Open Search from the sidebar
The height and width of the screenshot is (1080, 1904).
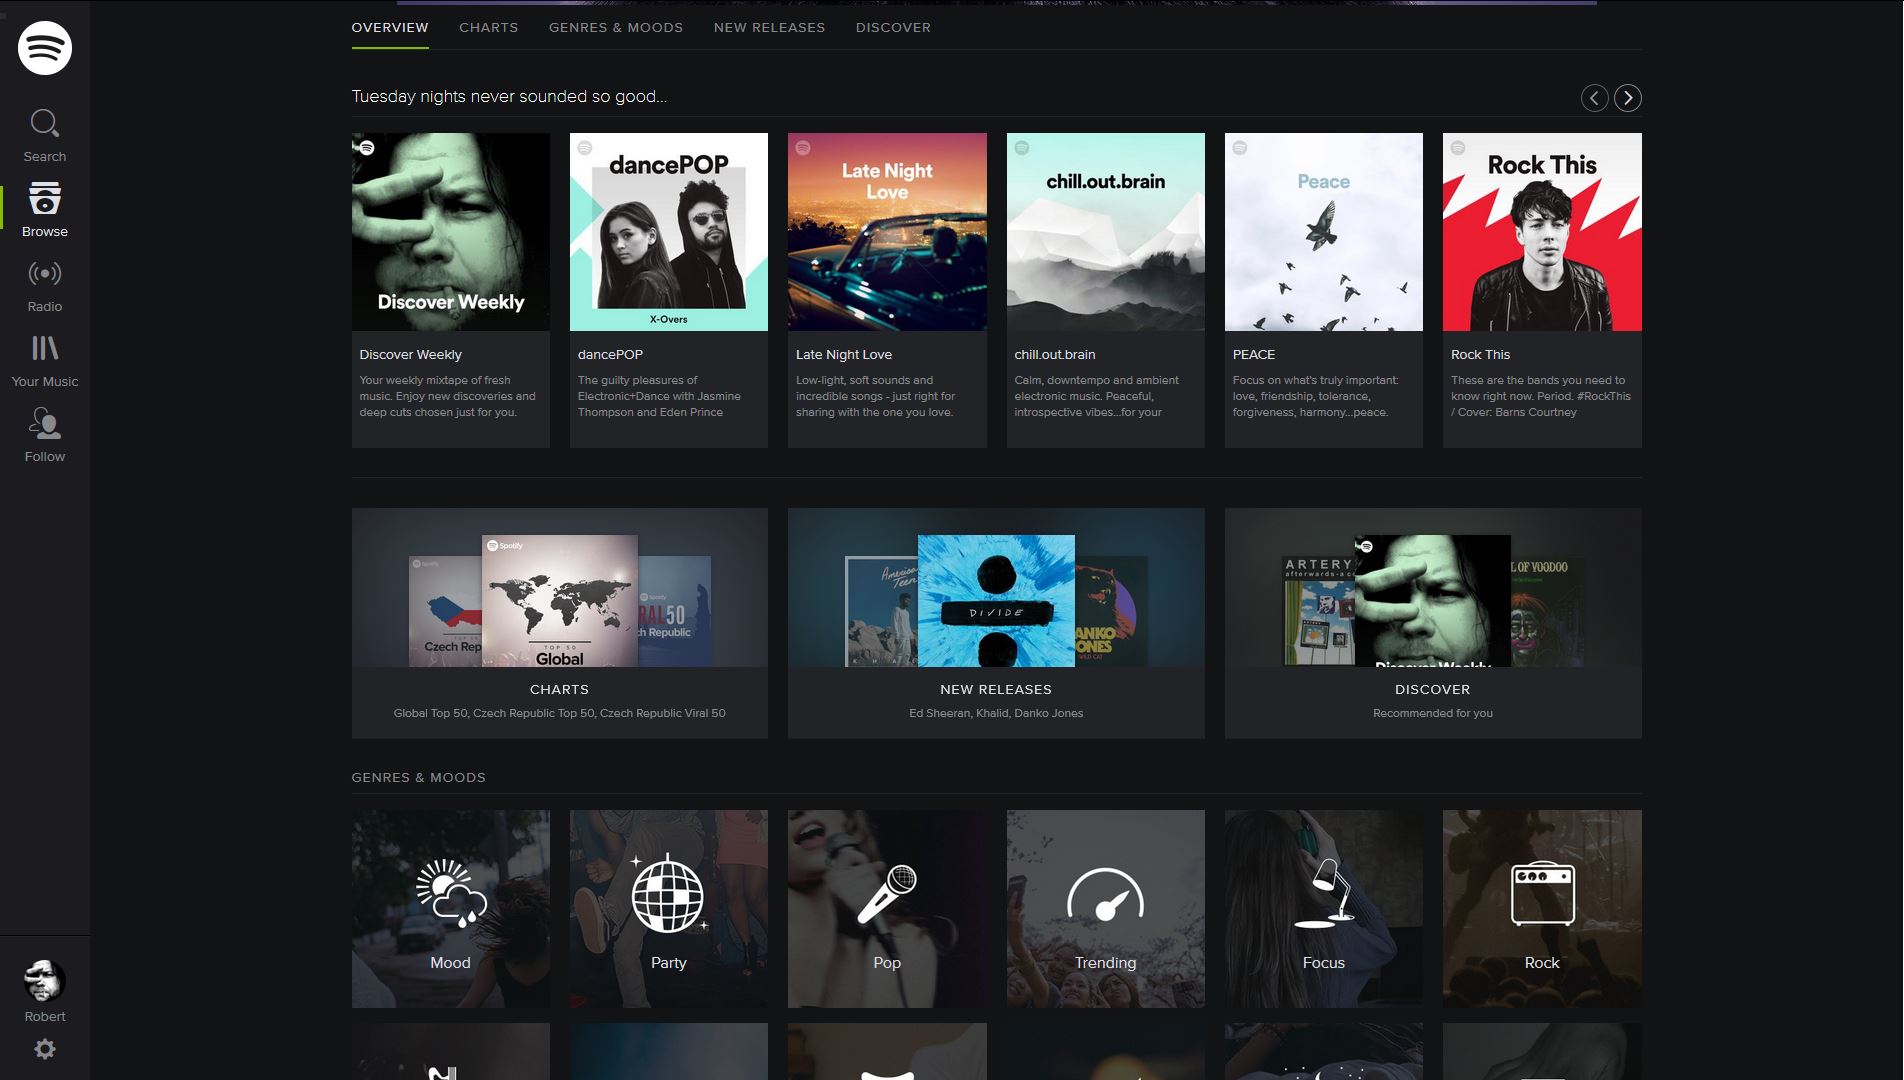click(x=45, y=136)
